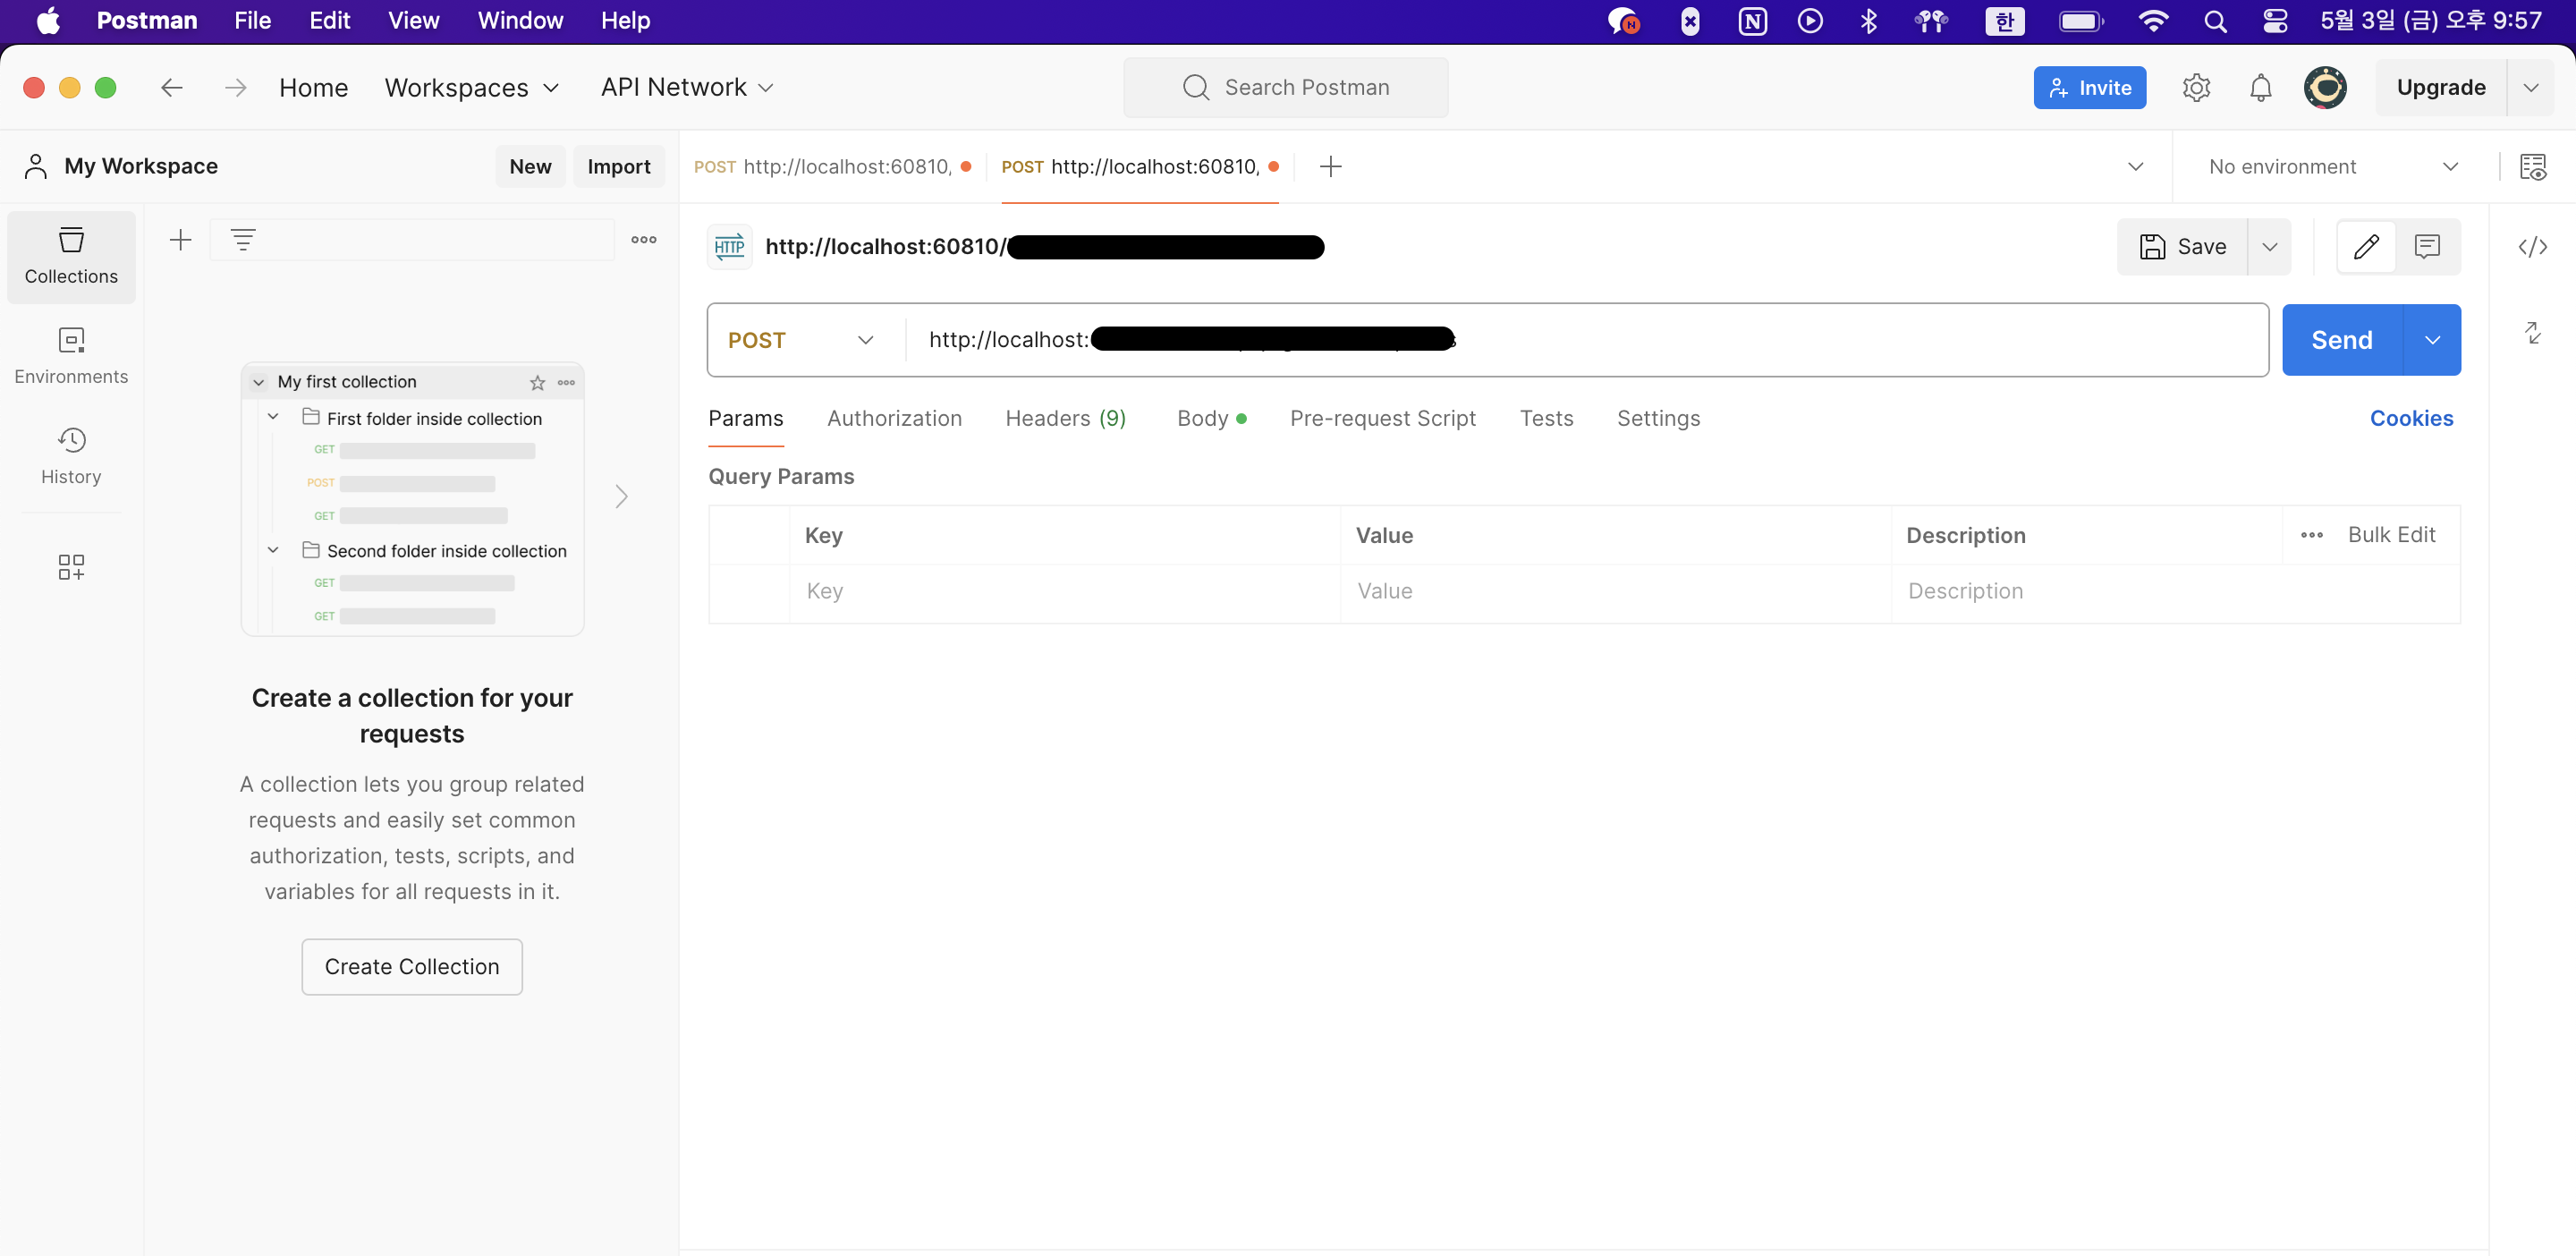Screen dimensions: 2576x1256
Task: Open the comments icon next to edit
Action: click(x=2427, y=247)
